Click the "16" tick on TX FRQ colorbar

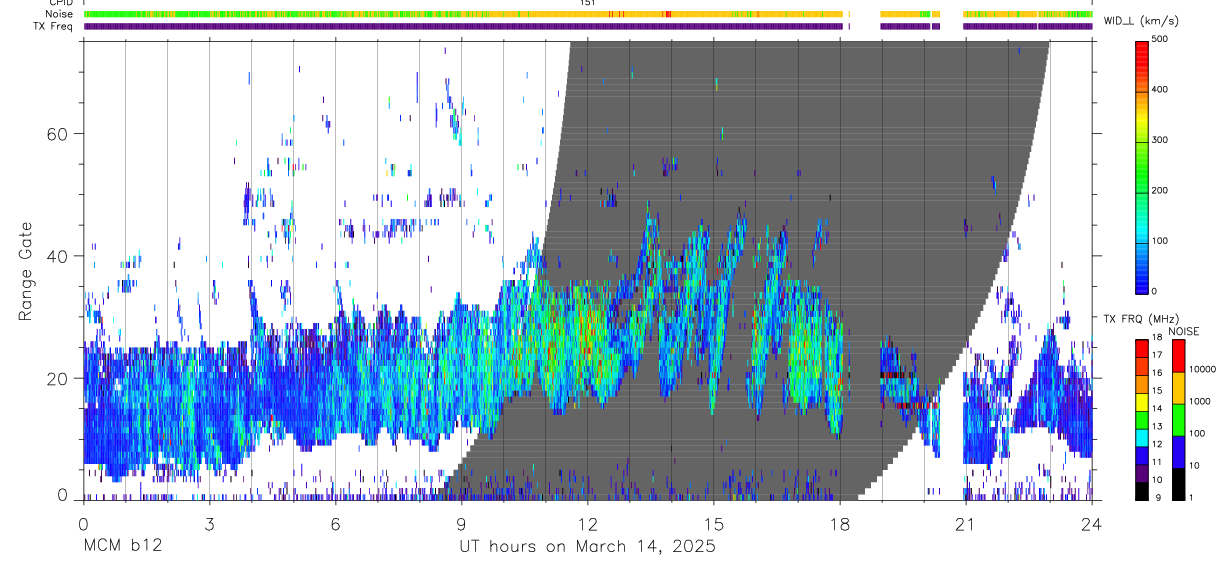(1157, 373)
